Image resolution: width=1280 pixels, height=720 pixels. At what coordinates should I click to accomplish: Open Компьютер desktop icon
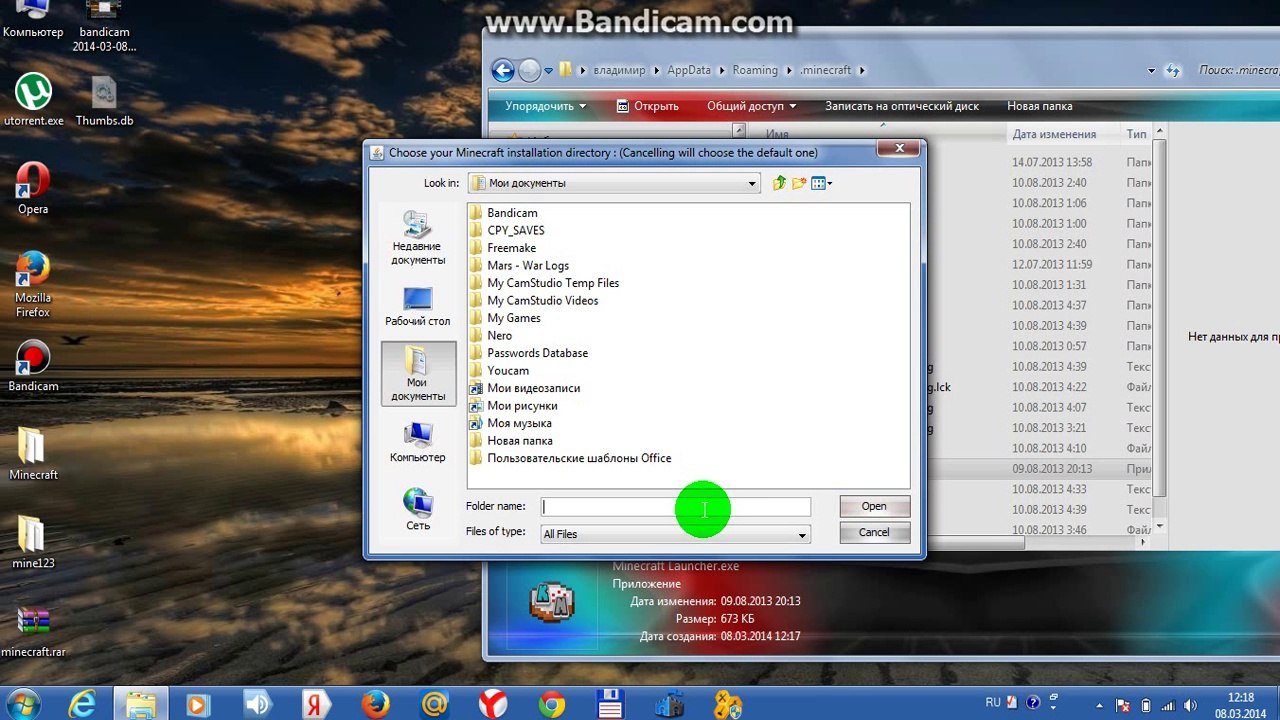click(x=33, y=20)
